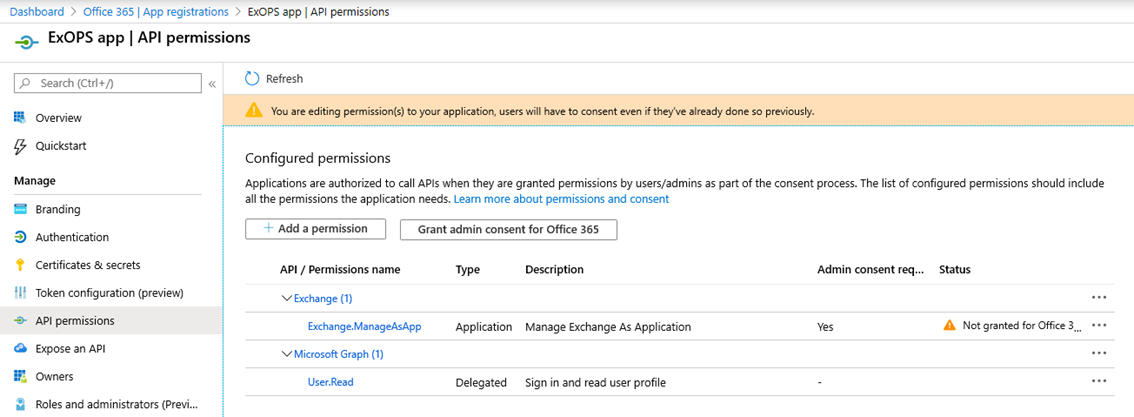Open Token configuration (preview)
1134x417 pixels.
click(x=111, y=293)
